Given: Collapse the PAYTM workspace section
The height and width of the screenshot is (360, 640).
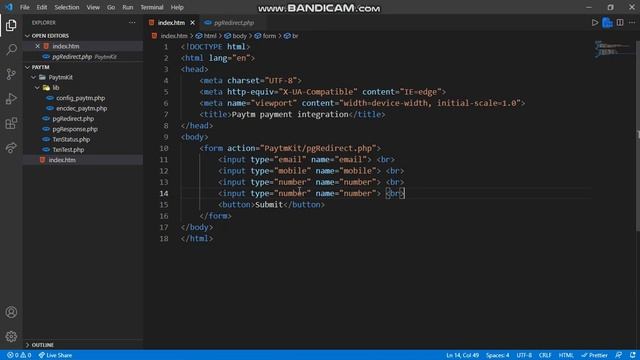Looking at the screenshot, I should tap(27, 67).
